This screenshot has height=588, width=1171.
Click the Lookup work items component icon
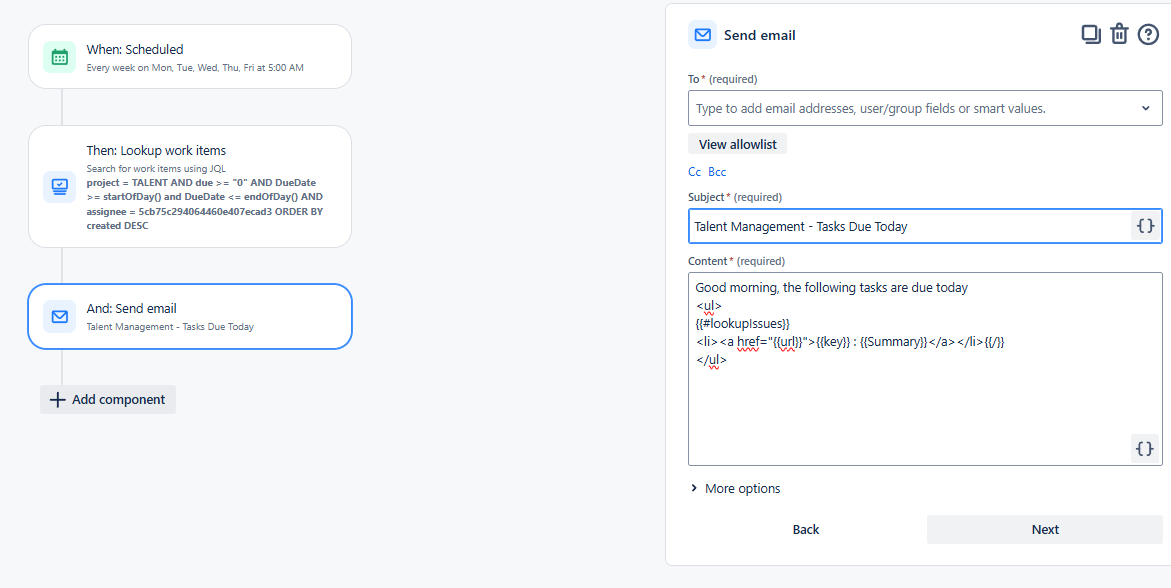pyautogui.click(x=59, y=186)
